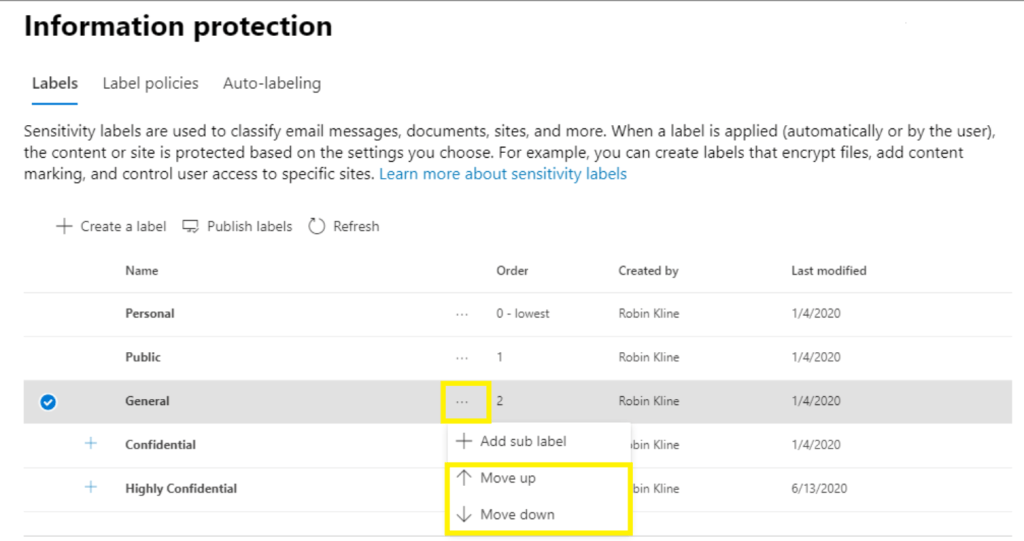1024x541 pixels.
Task: Select the Public label name
Action: [143, 357]
